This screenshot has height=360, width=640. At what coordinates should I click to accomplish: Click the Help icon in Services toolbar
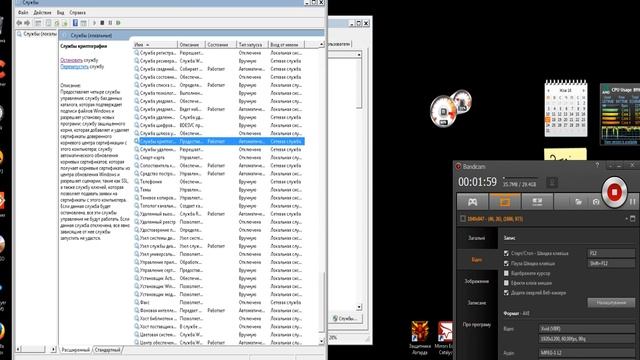75,23
